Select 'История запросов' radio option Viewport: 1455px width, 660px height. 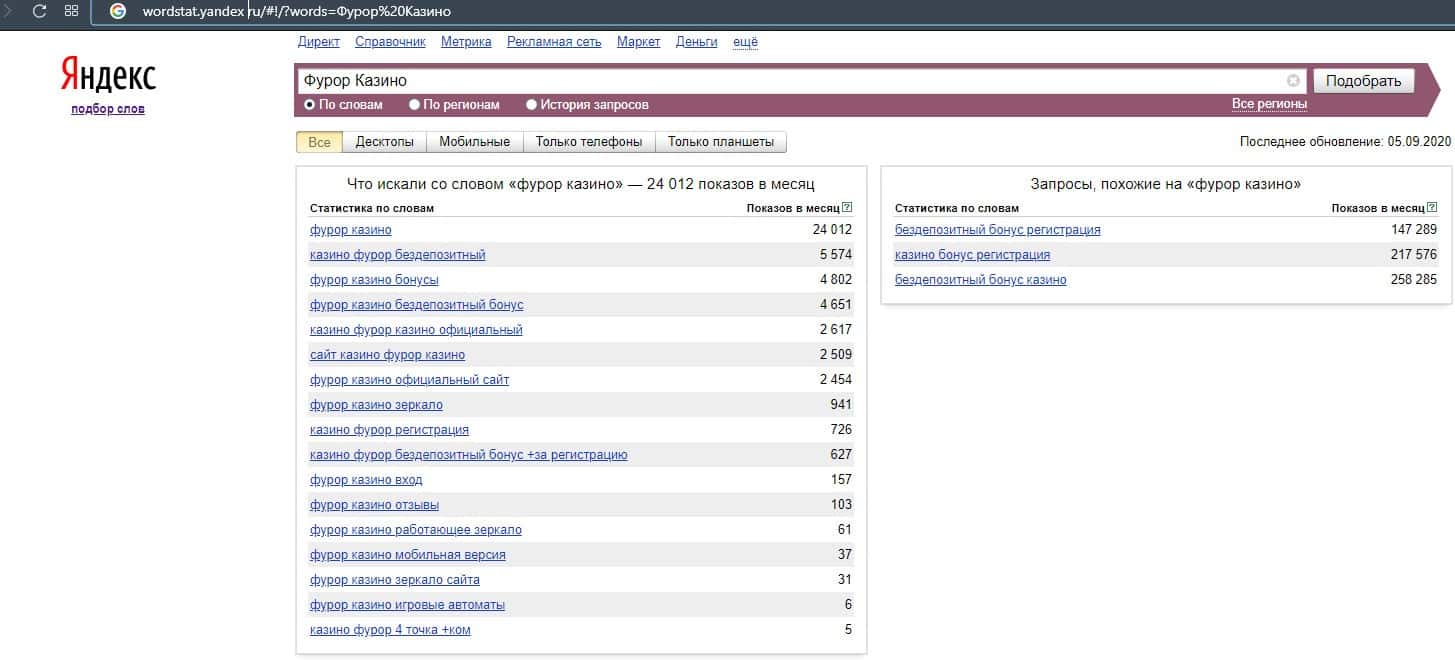pos(532,105)
